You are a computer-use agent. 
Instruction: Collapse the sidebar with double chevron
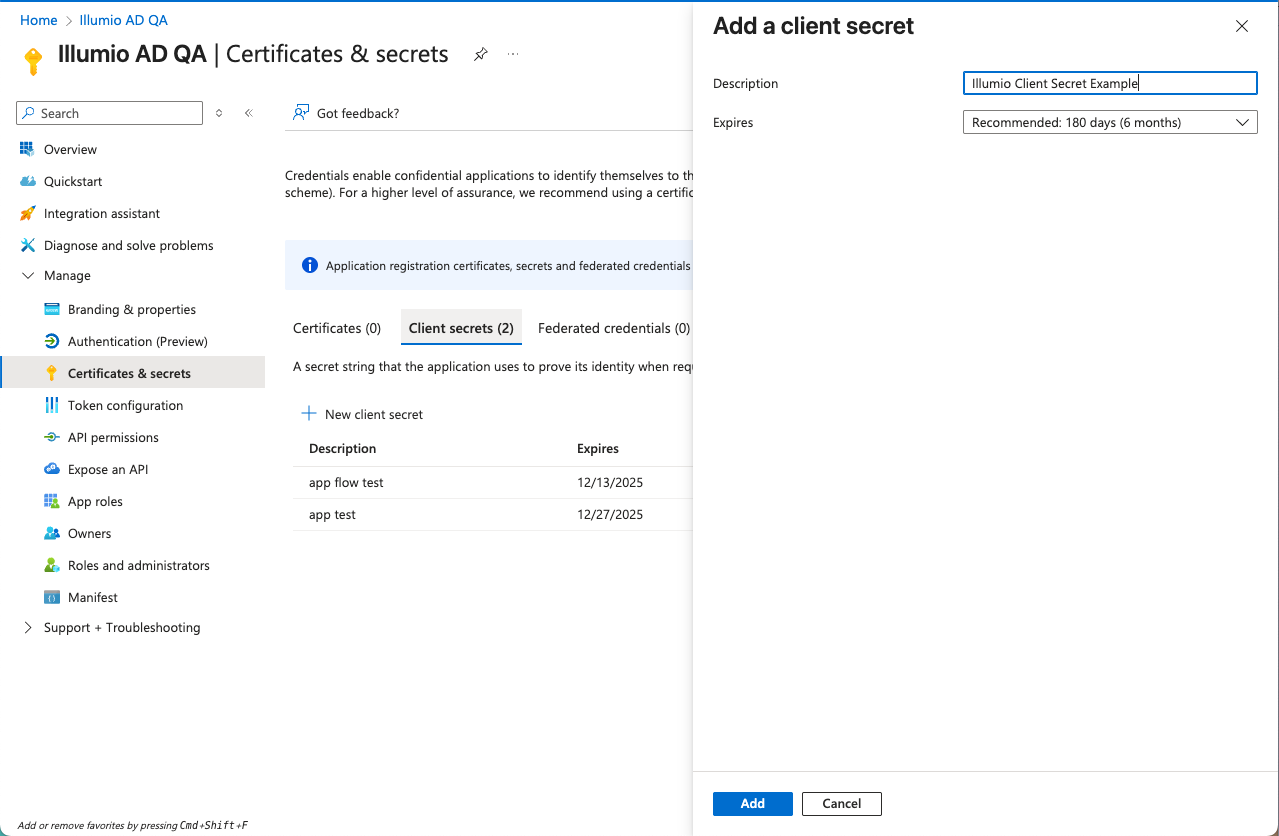click(248, 113)
